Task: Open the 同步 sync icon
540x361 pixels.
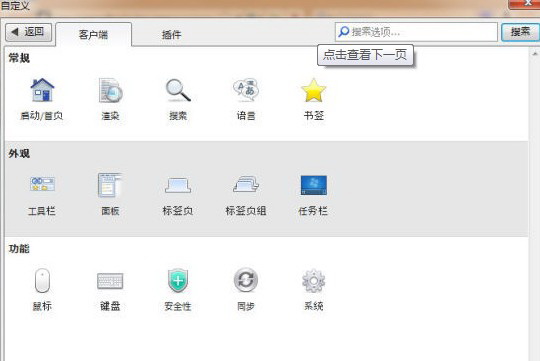Action: (x=246, y=280)
